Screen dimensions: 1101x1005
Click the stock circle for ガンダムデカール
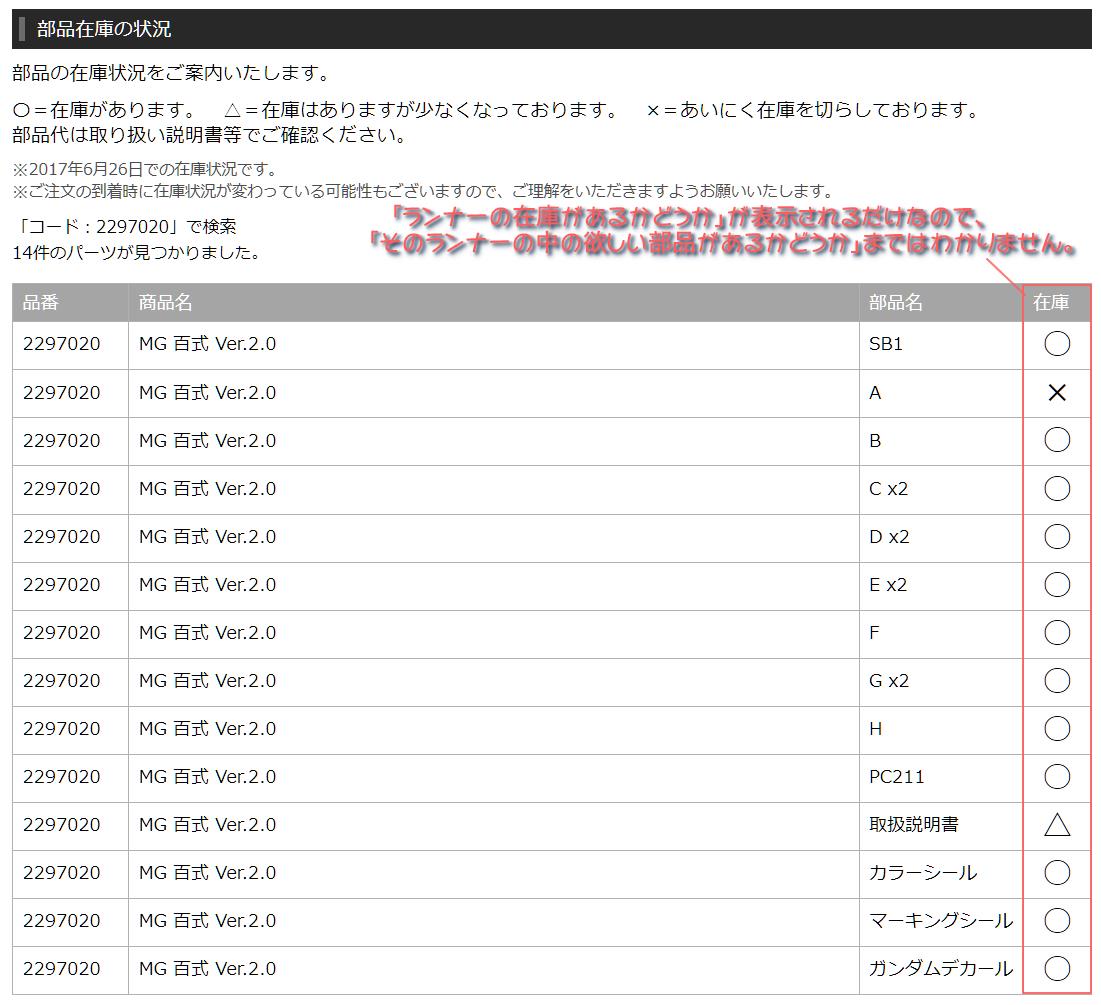1057,968
